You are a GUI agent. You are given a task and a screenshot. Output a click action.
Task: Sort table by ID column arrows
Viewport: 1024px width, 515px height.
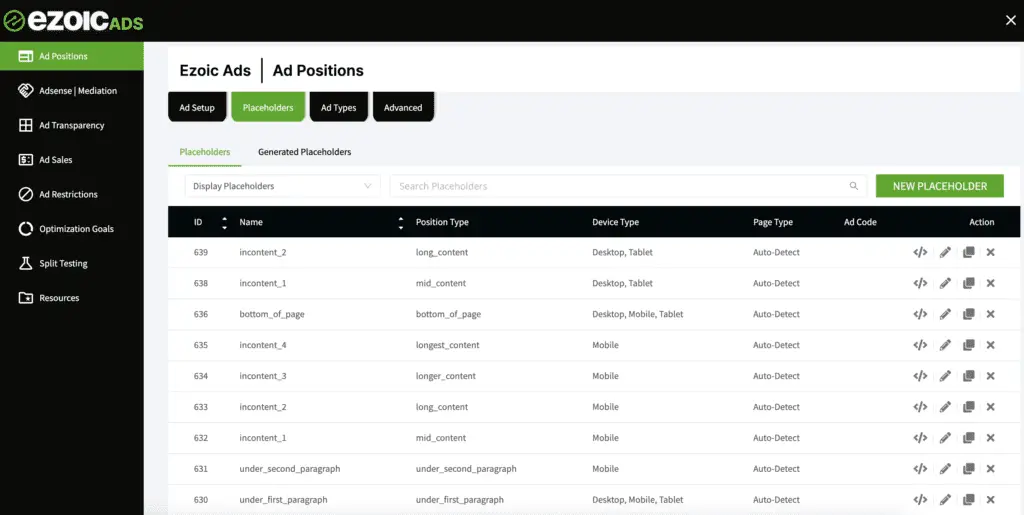(x=225, y=223)
